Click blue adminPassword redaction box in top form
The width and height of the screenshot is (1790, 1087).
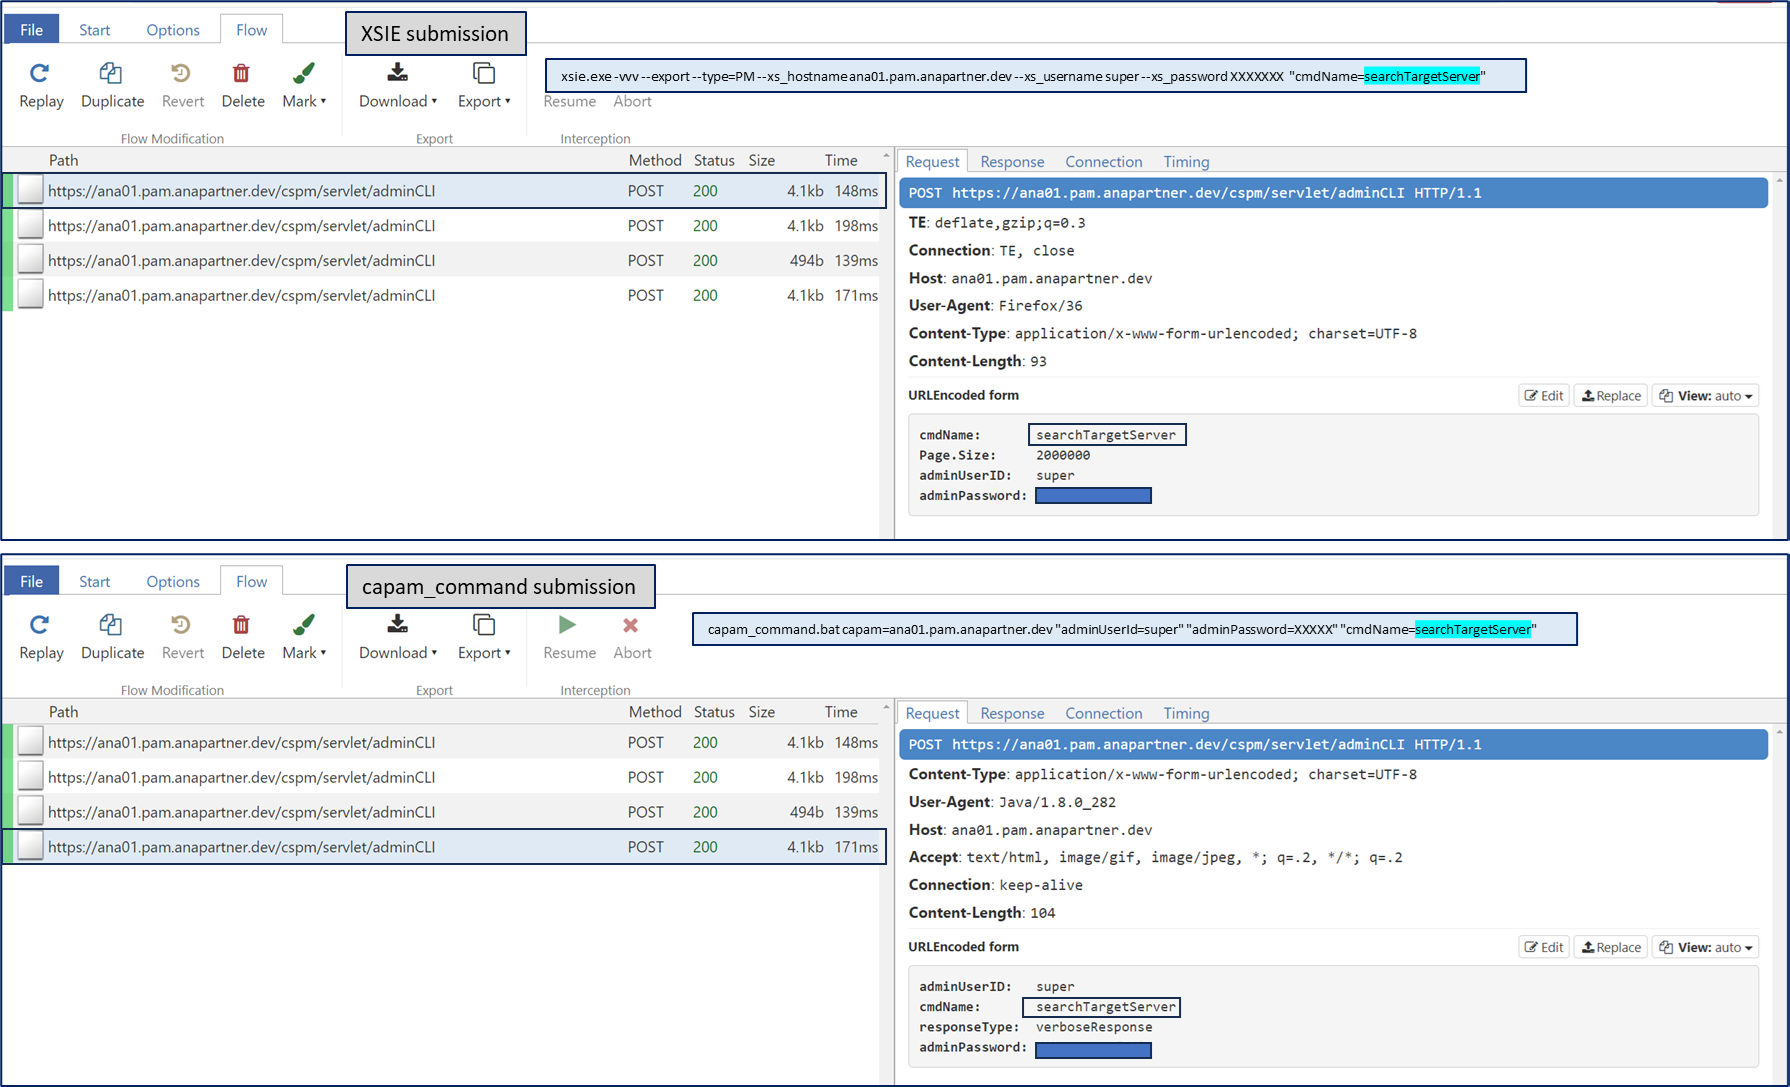coord(1093,496)
